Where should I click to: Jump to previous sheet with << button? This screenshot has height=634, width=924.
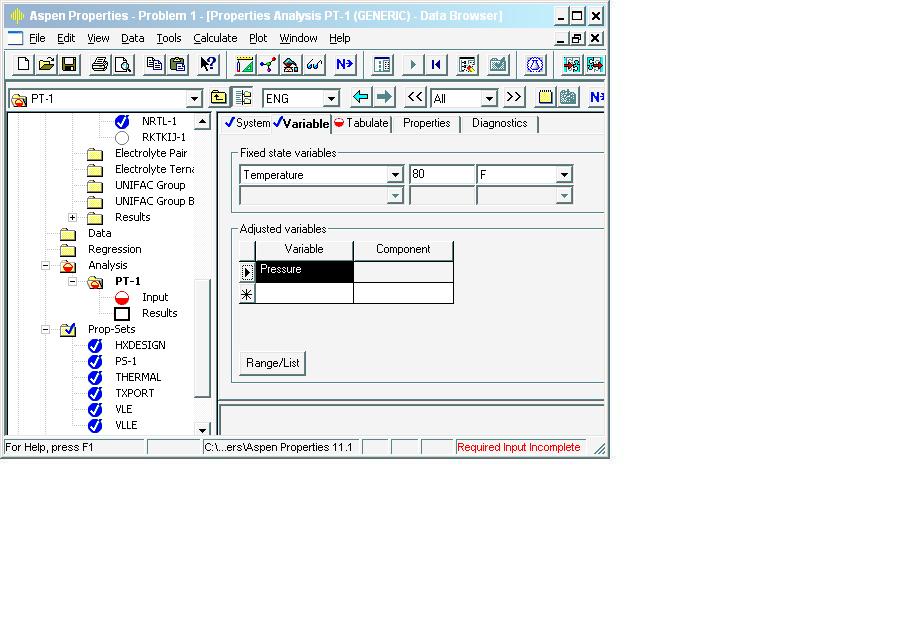[x=415, y=97]
